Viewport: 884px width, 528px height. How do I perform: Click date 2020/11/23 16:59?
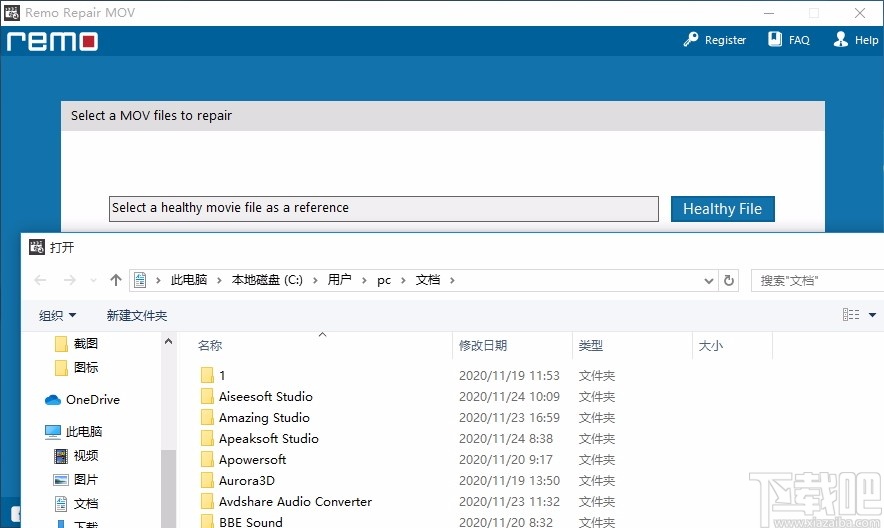(x=509, y=418)
